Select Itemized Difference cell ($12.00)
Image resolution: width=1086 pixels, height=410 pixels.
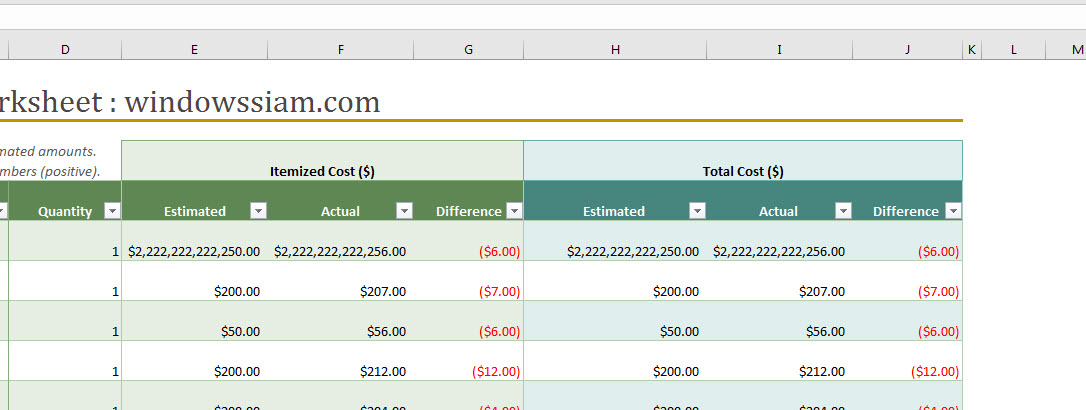[469, 362]
